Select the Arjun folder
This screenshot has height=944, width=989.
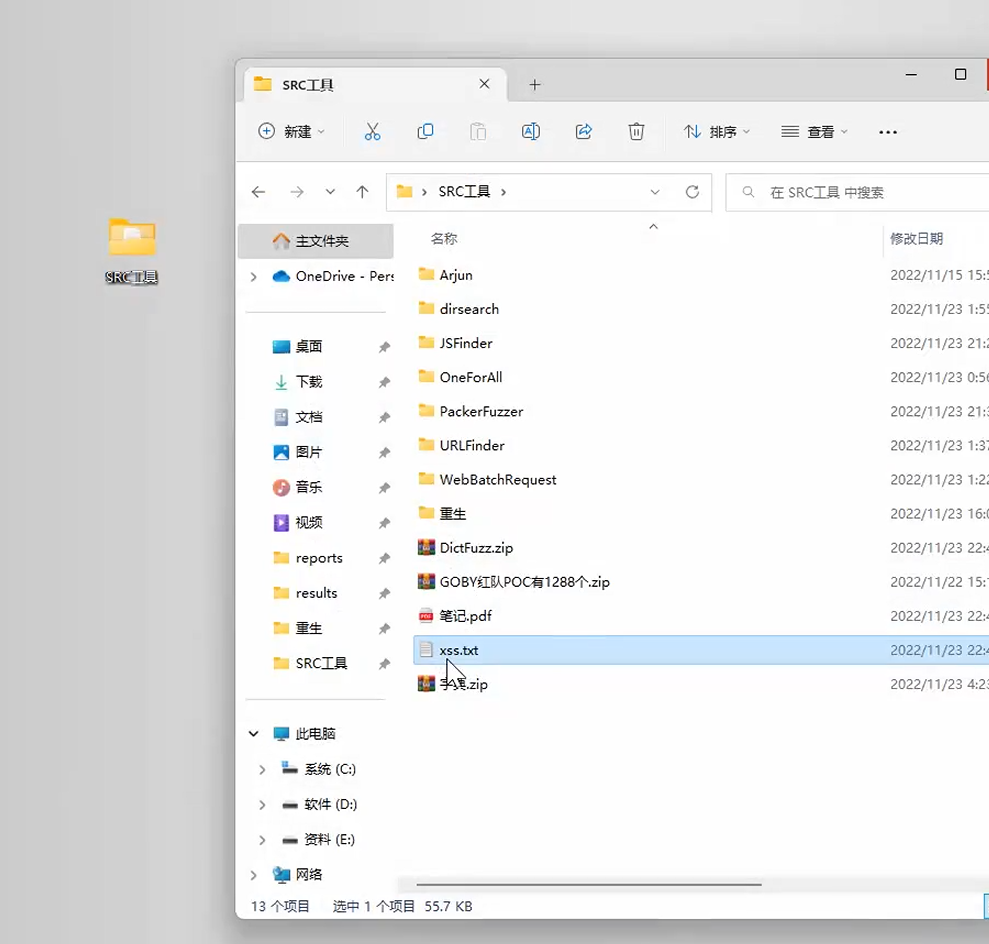point(445,275)
